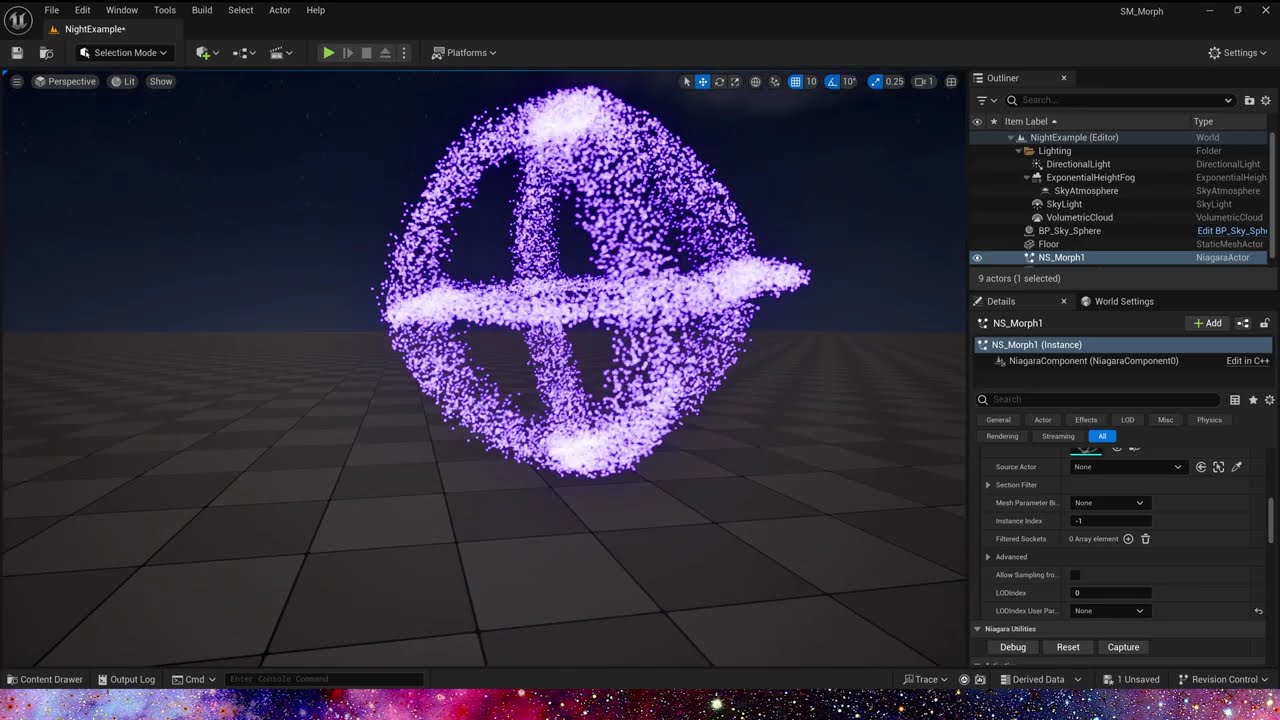Open the Perspective view mode menu
Image resolution: width=1280 pixels, height=720 pixels.
[x=65, y=82]
